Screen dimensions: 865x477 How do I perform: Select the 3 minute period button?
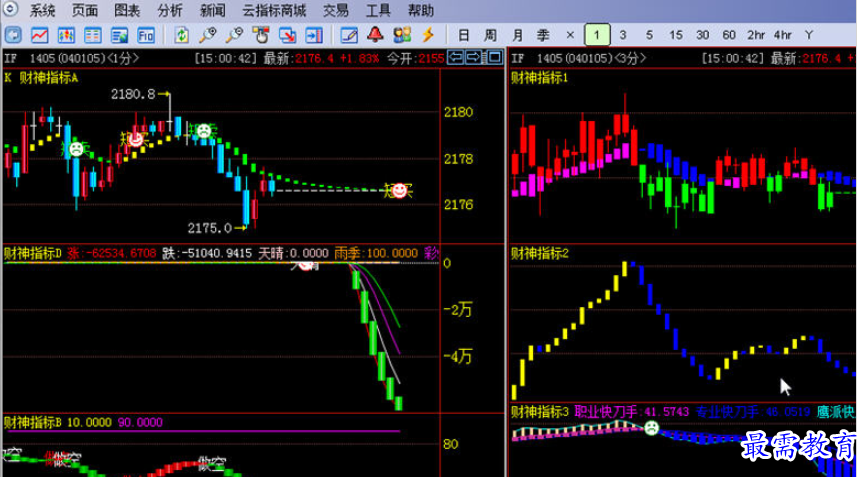pos(623,35)
